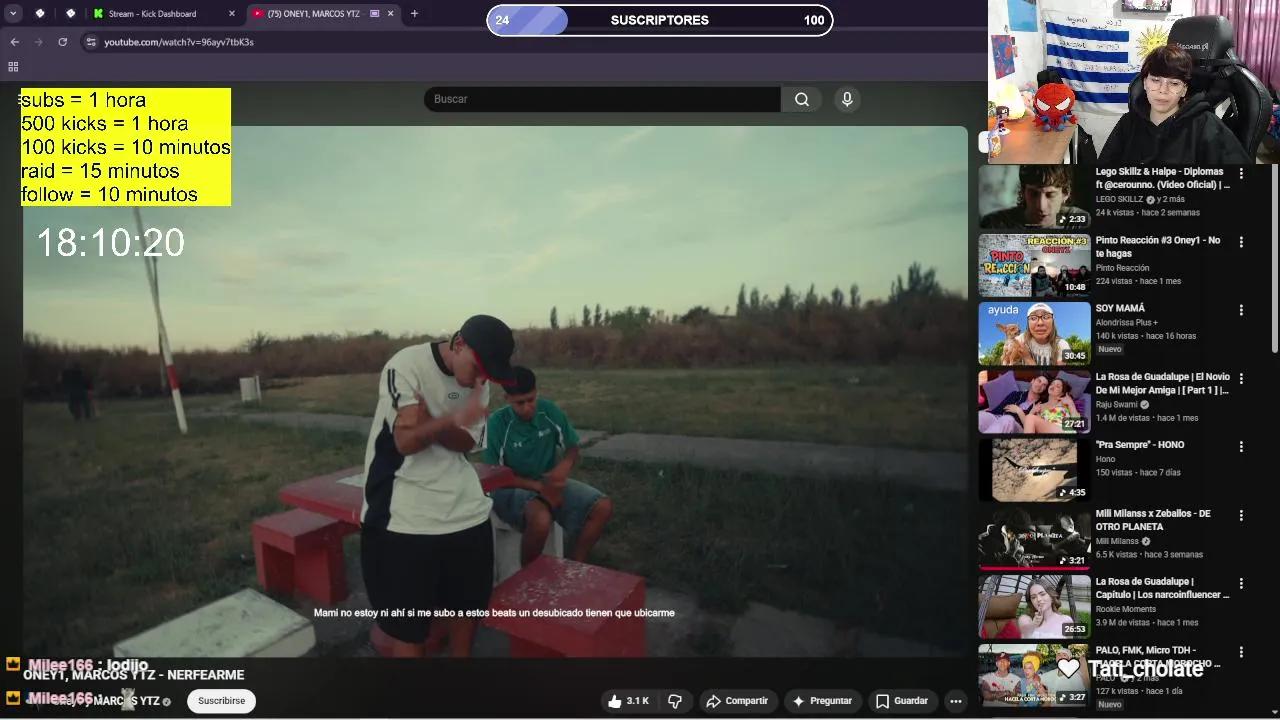Open Milli Milanss DE OTRO PLANETA title
Screen dimensions: 1280x720
1153,520
